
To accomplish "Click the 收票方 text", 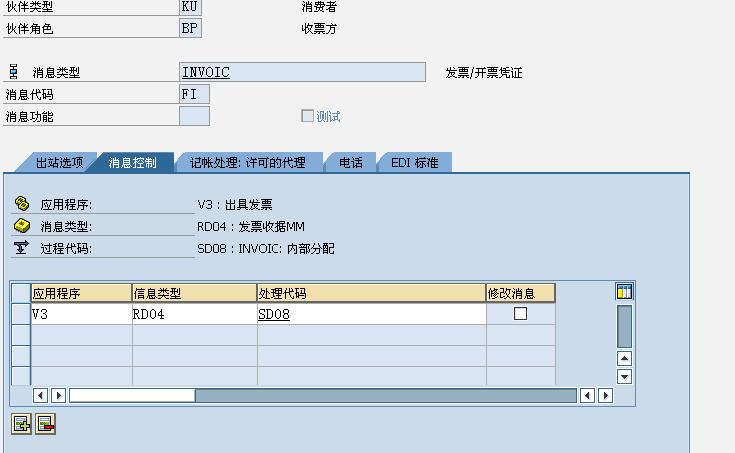I will (x=319, y=29).
